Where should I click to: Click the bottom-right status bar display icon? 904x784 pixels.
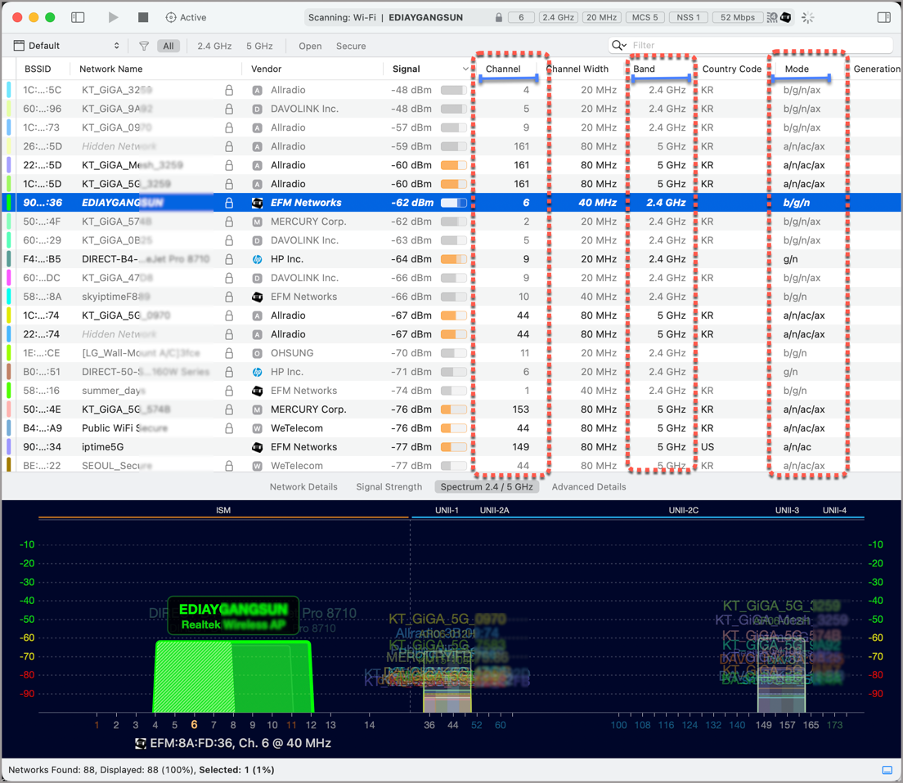[x=887, y=770]
